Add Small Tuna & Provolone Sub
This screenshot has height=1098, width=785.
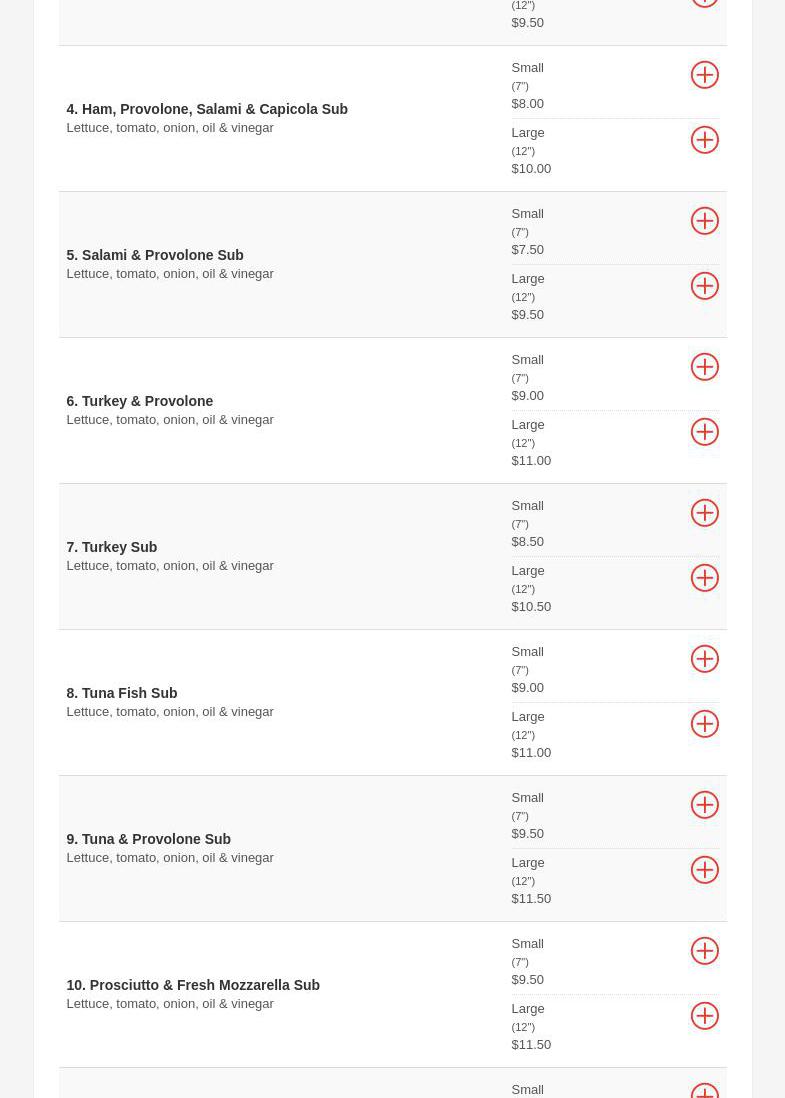click(704, 805)
